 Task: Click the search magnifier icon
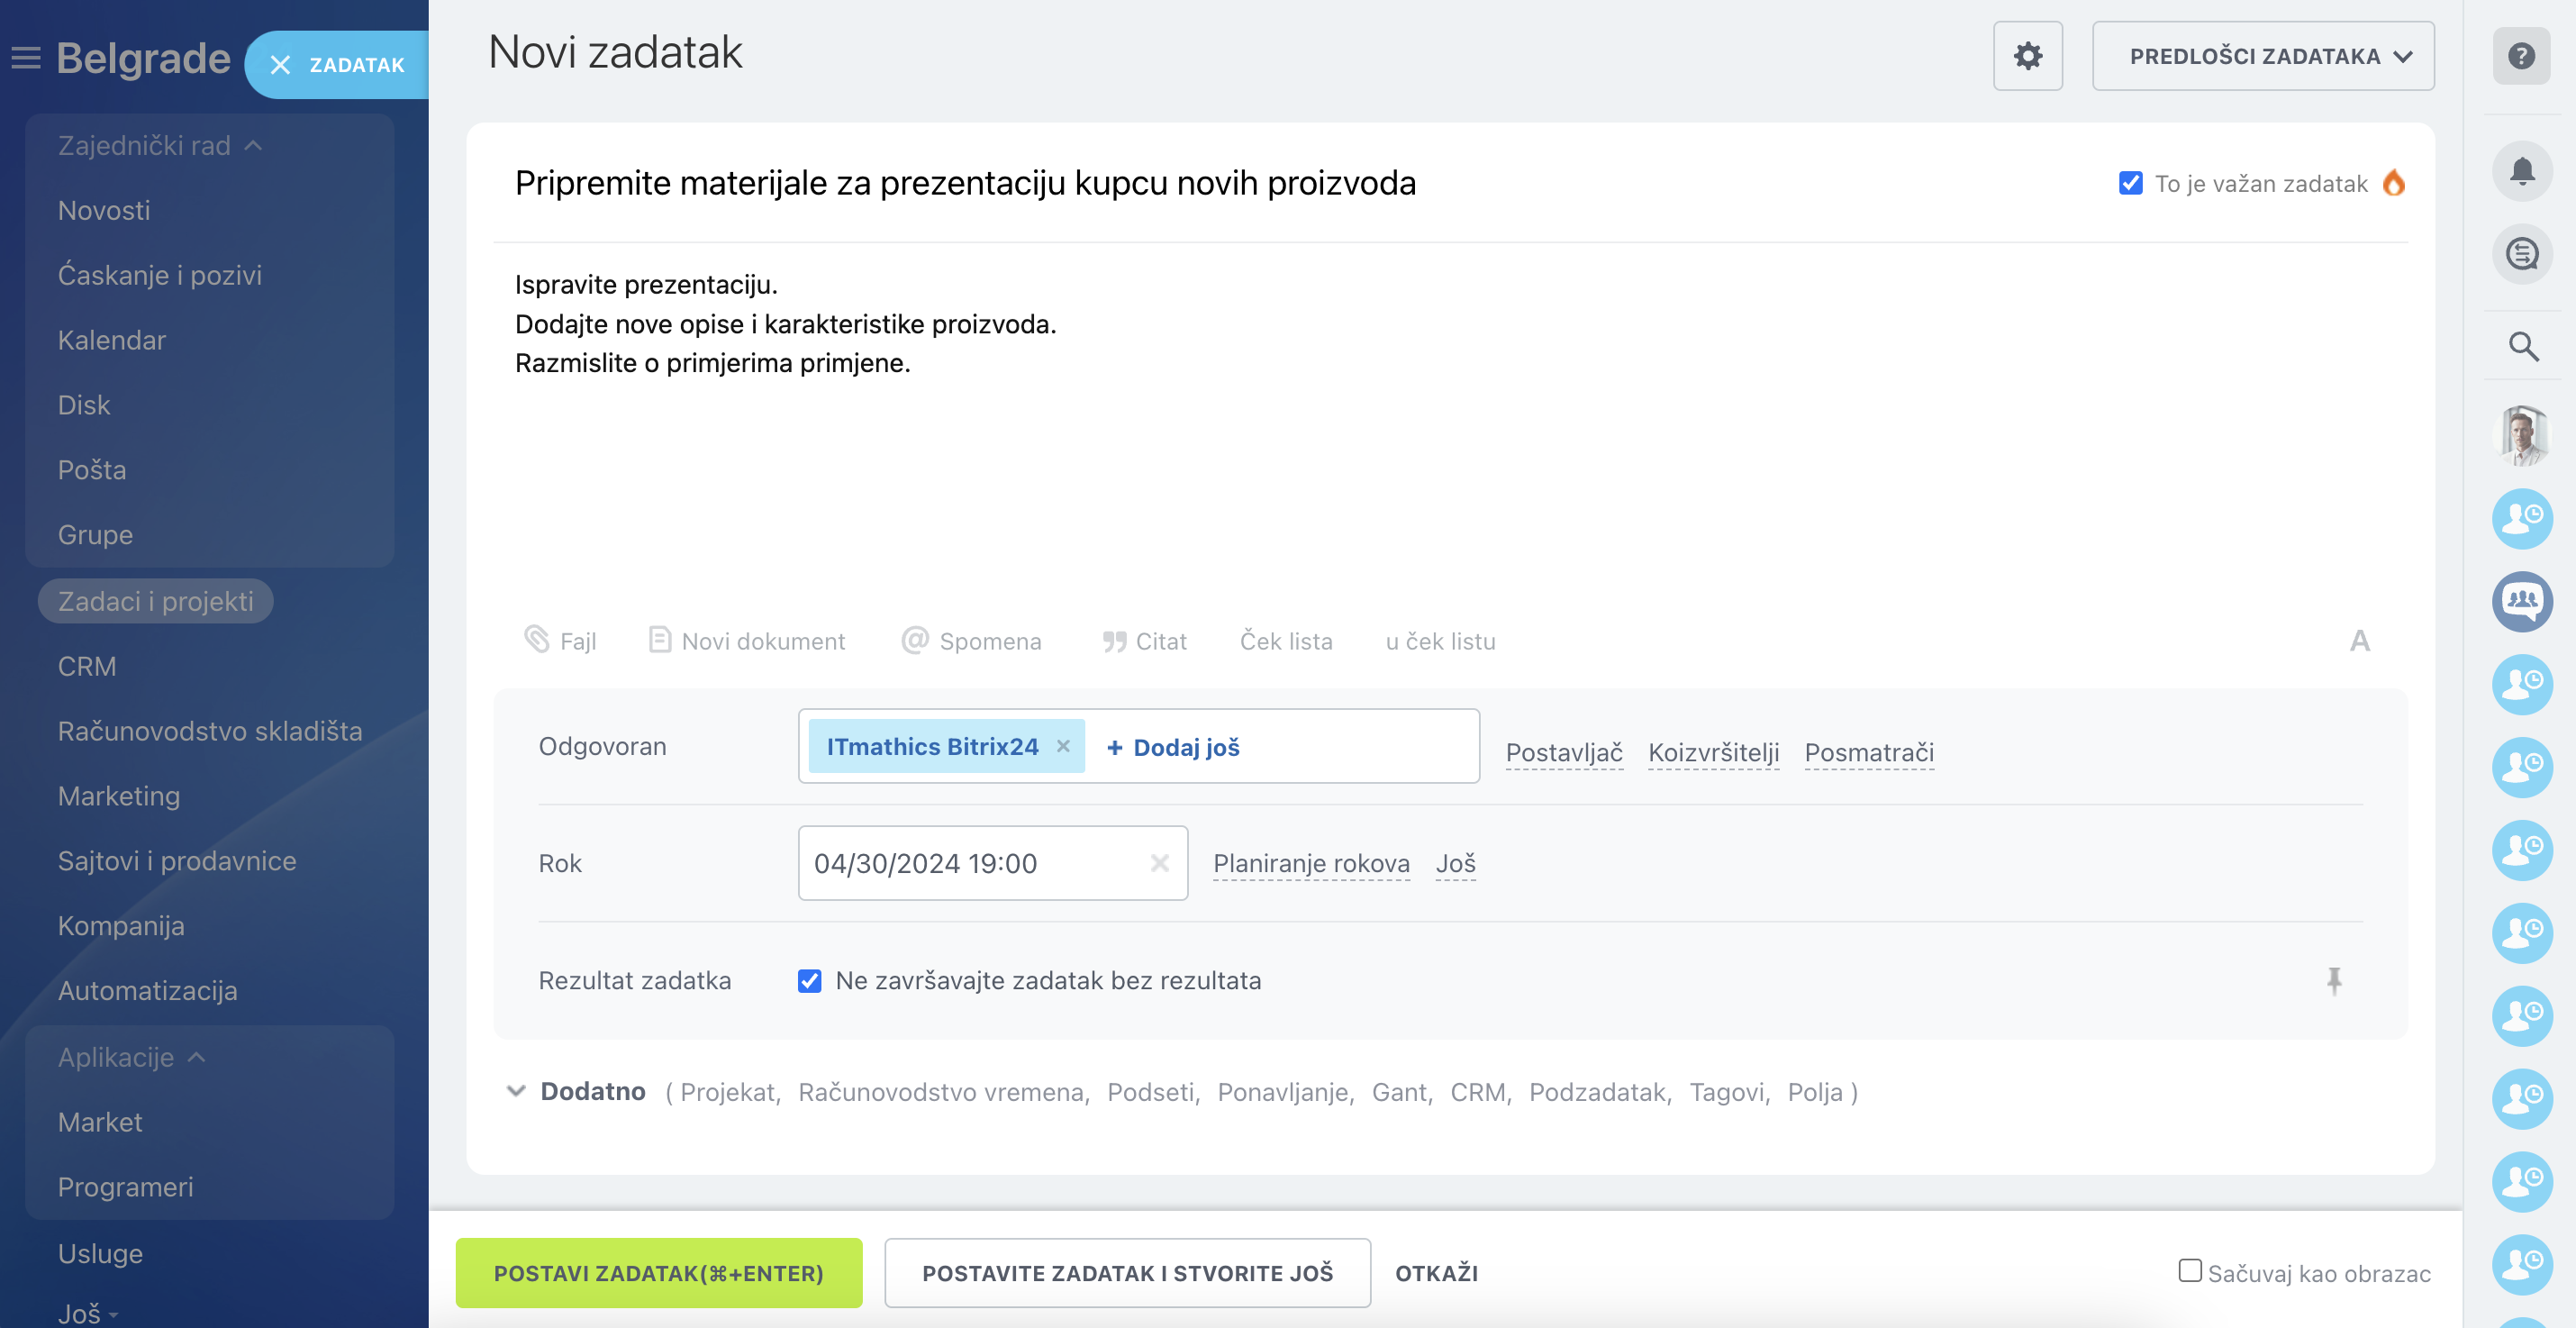click(x=2523, y=346)
